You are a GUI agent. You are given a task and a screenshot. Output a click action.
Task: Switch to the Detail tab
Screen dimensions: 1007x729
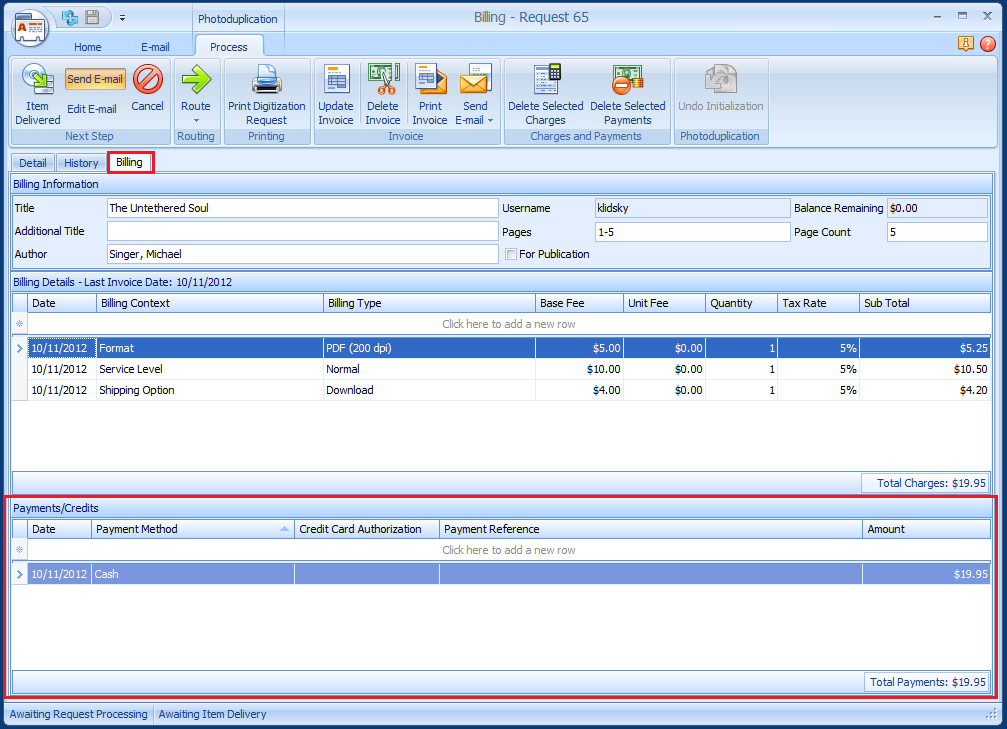(x=32, y=162)
